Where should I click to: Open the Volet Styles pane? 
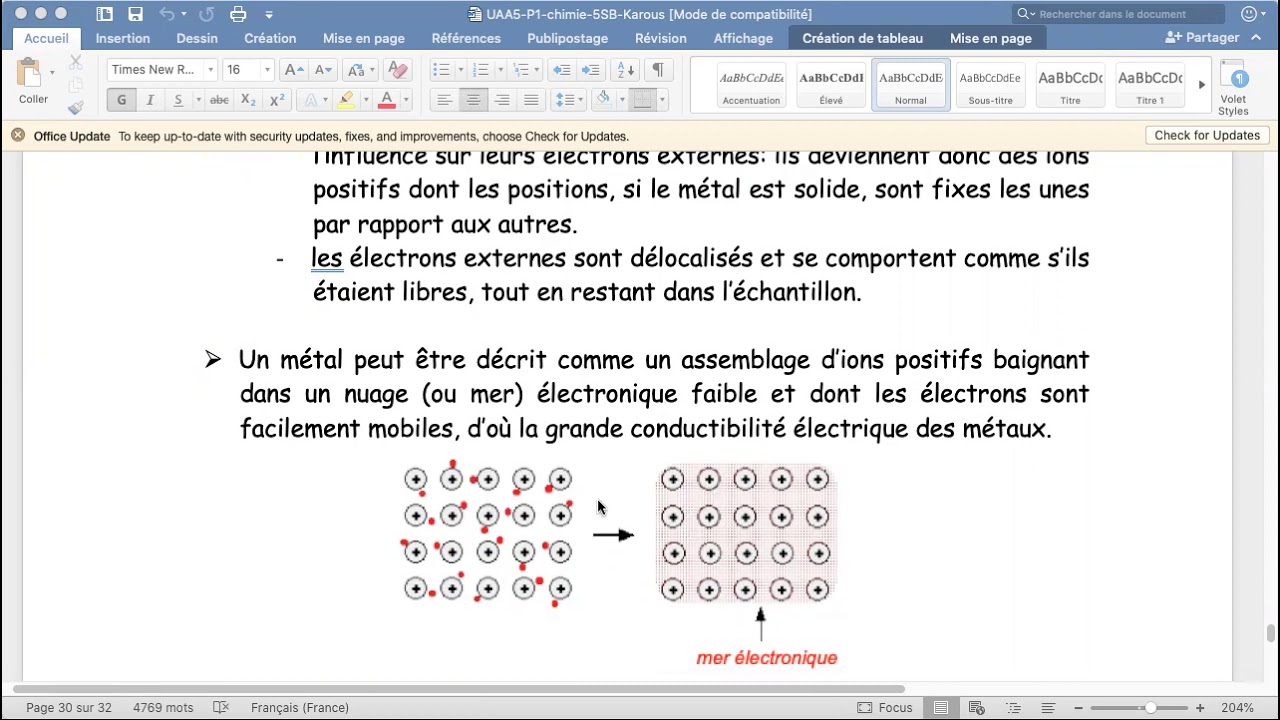coord(1233,89)
